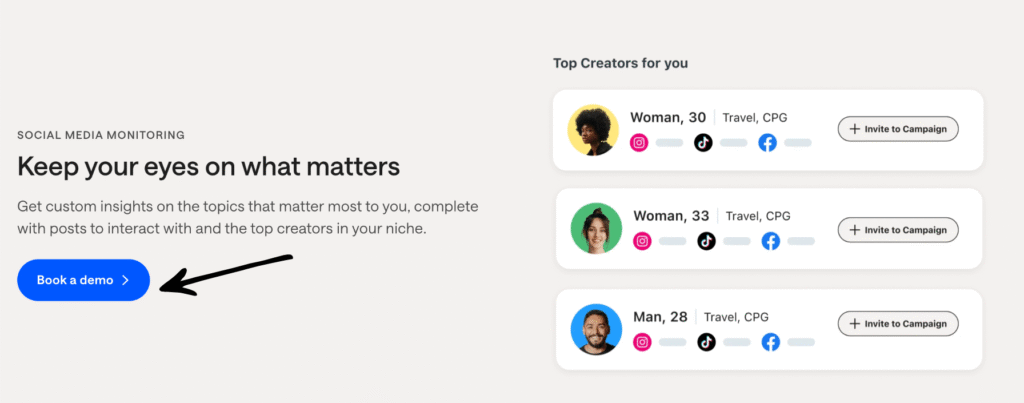Click the Man, 28 creator name

coord(660,317)
